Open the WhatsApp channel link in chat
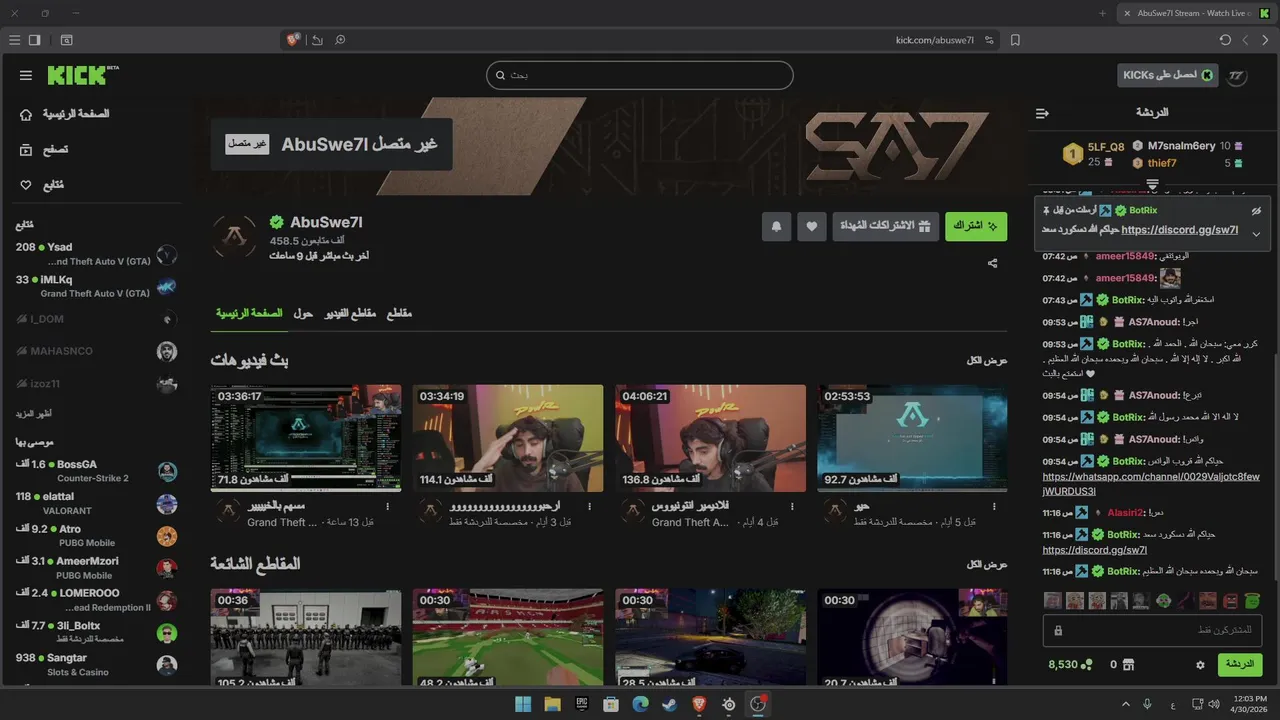The image size is (1280, 720). tap(1151, 484)
